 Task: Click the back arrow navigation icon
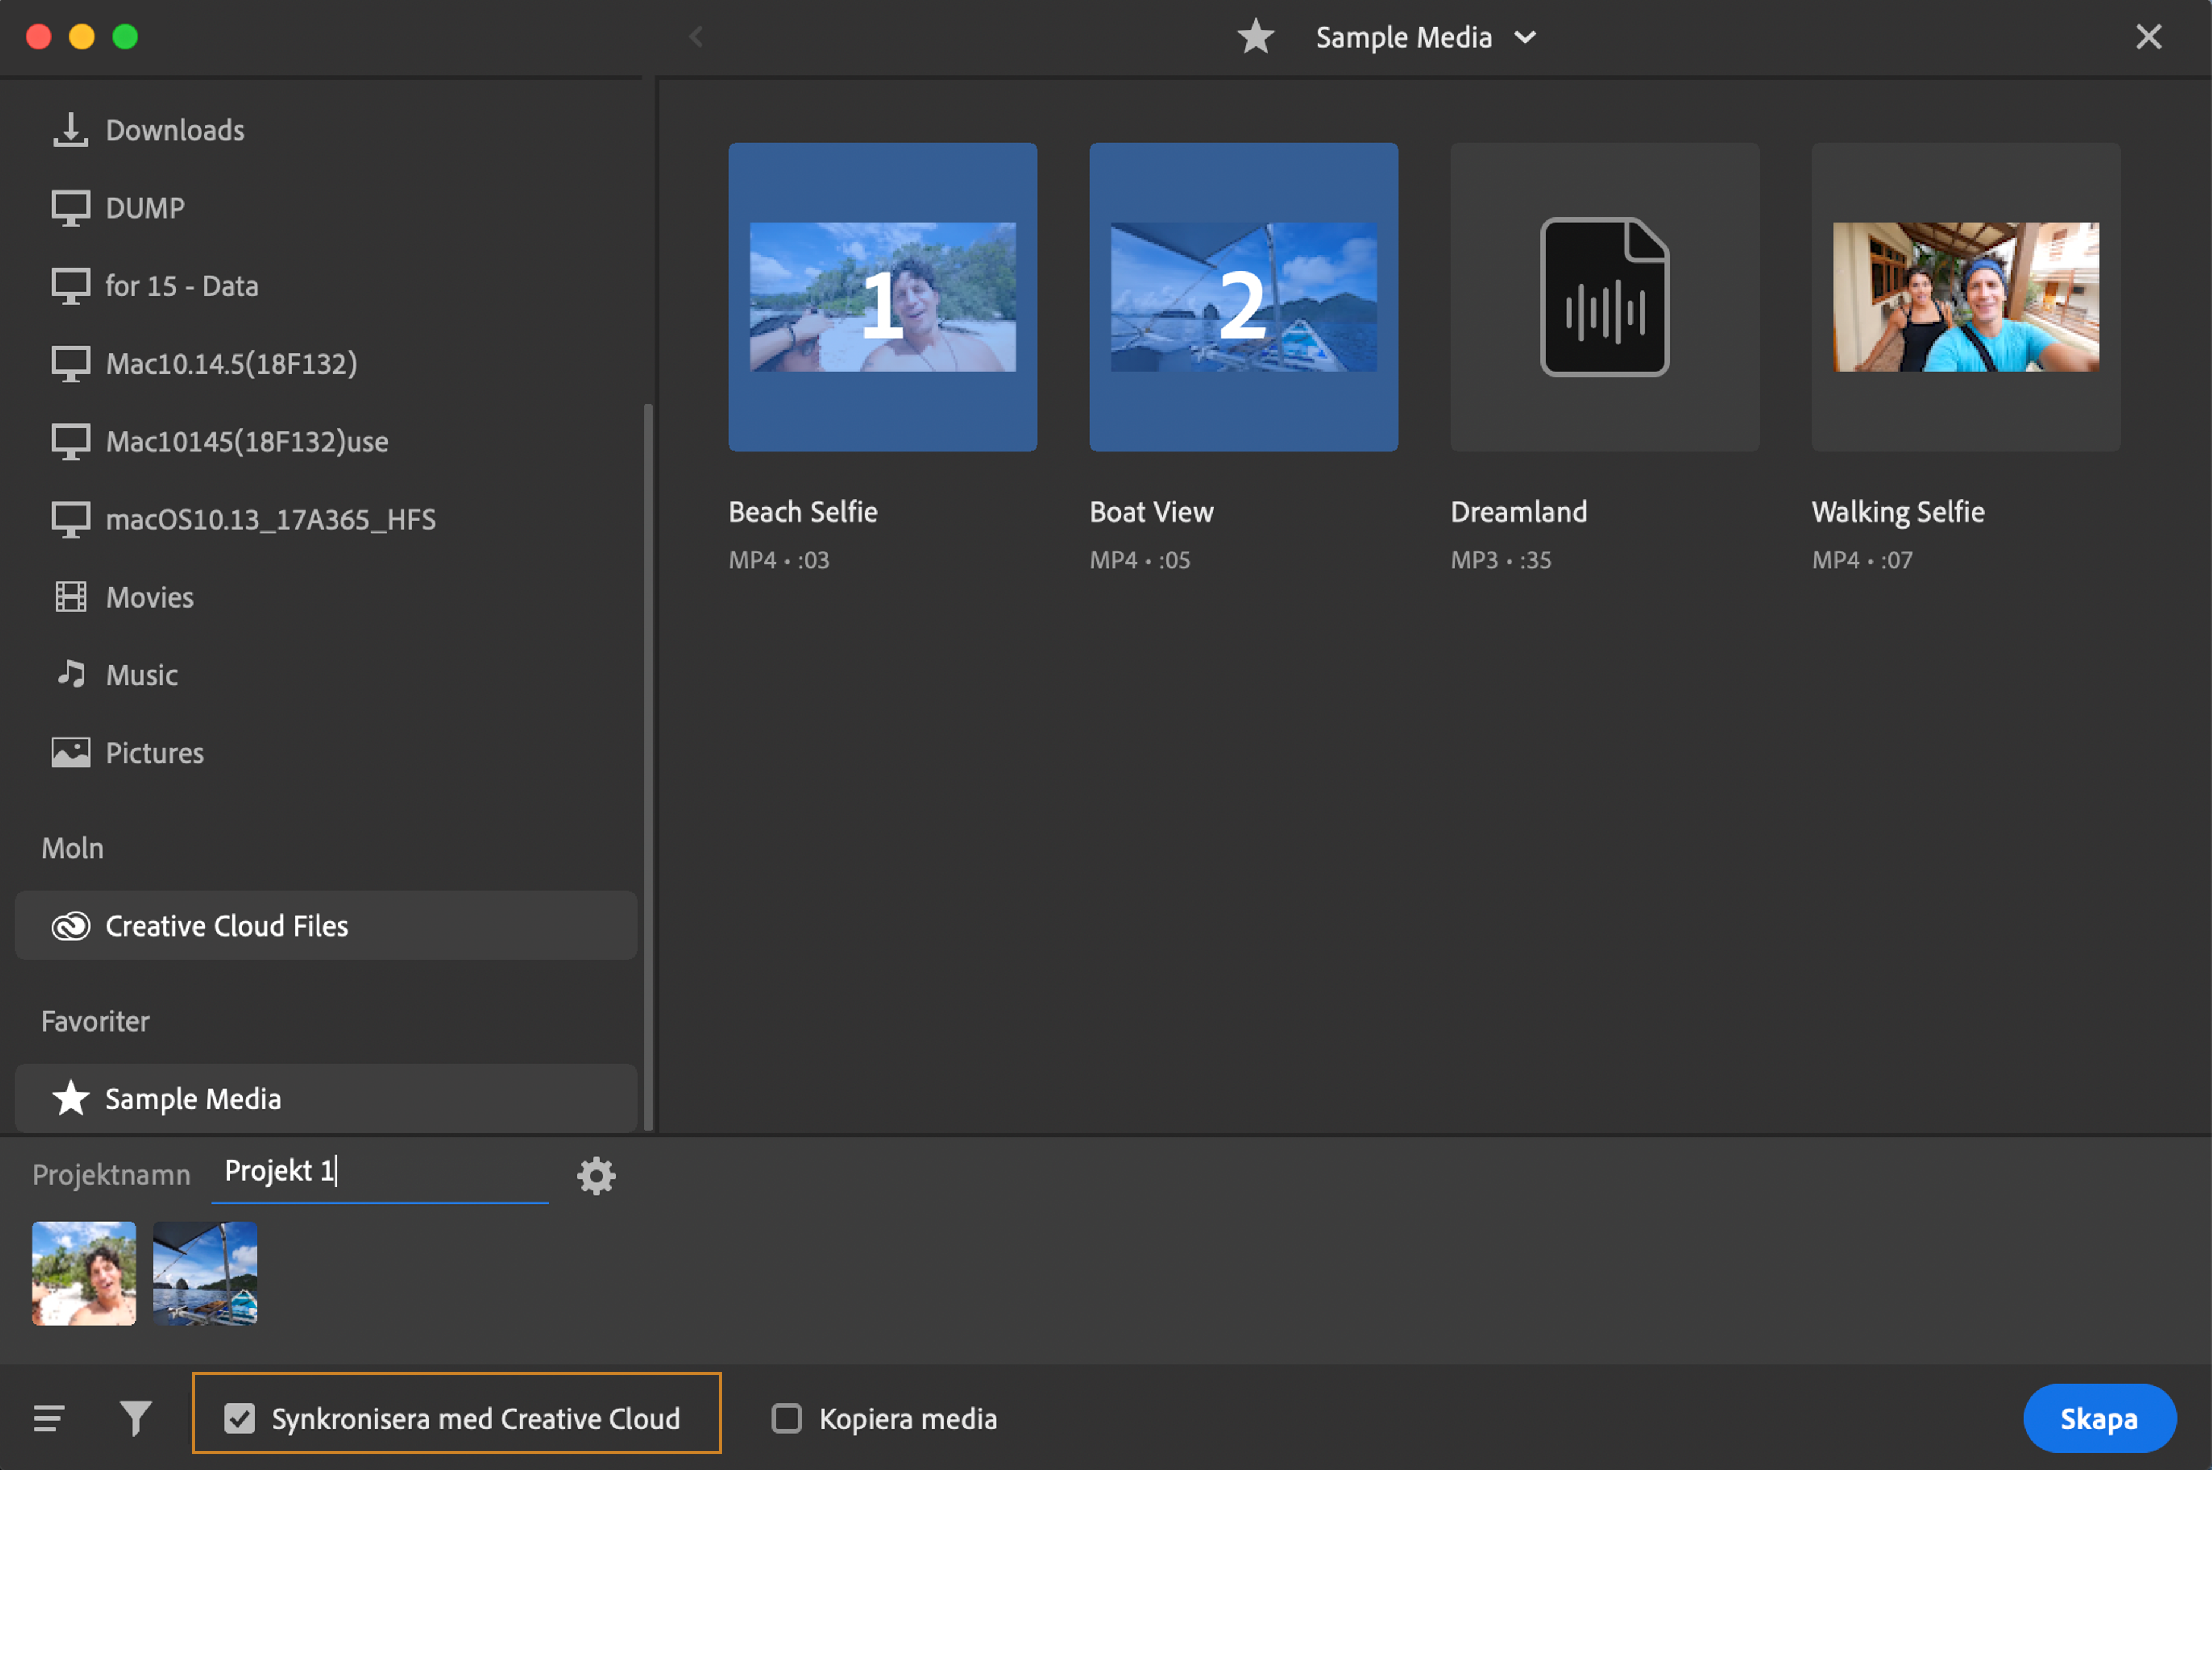(697, 38)
